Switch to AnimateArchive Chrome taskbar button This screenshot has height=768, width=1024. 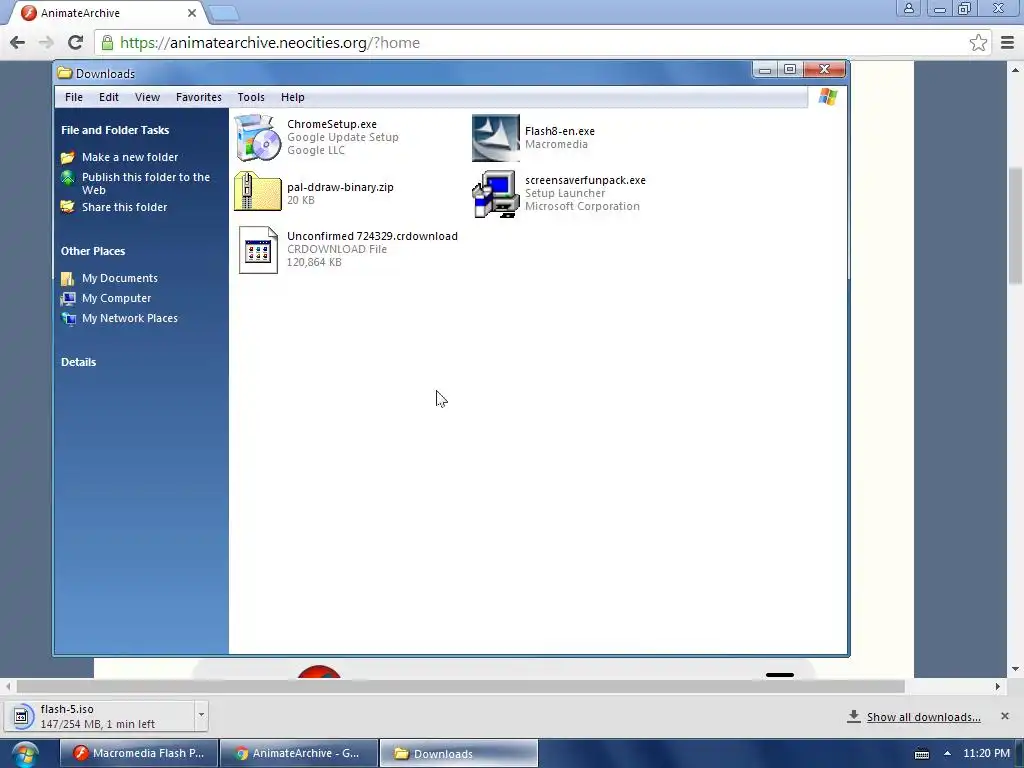click(299, 754)
